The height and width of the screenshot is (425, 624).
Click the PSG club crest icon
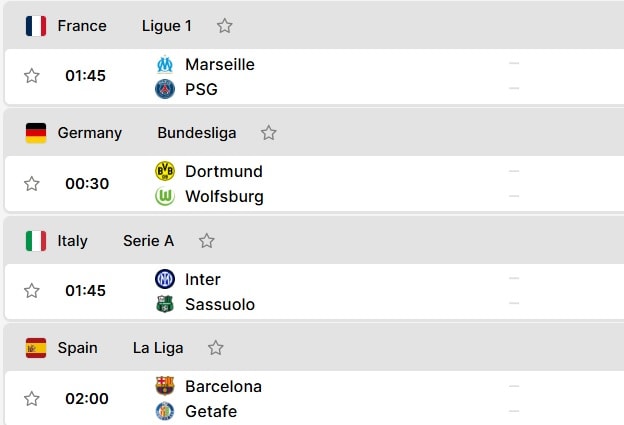click(165, 89)
